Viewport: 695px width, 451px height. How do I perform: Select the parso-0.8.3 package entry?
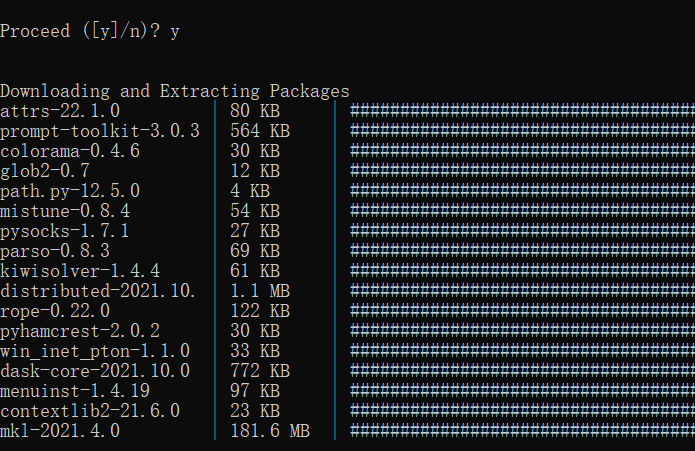(x=55, y=251)
